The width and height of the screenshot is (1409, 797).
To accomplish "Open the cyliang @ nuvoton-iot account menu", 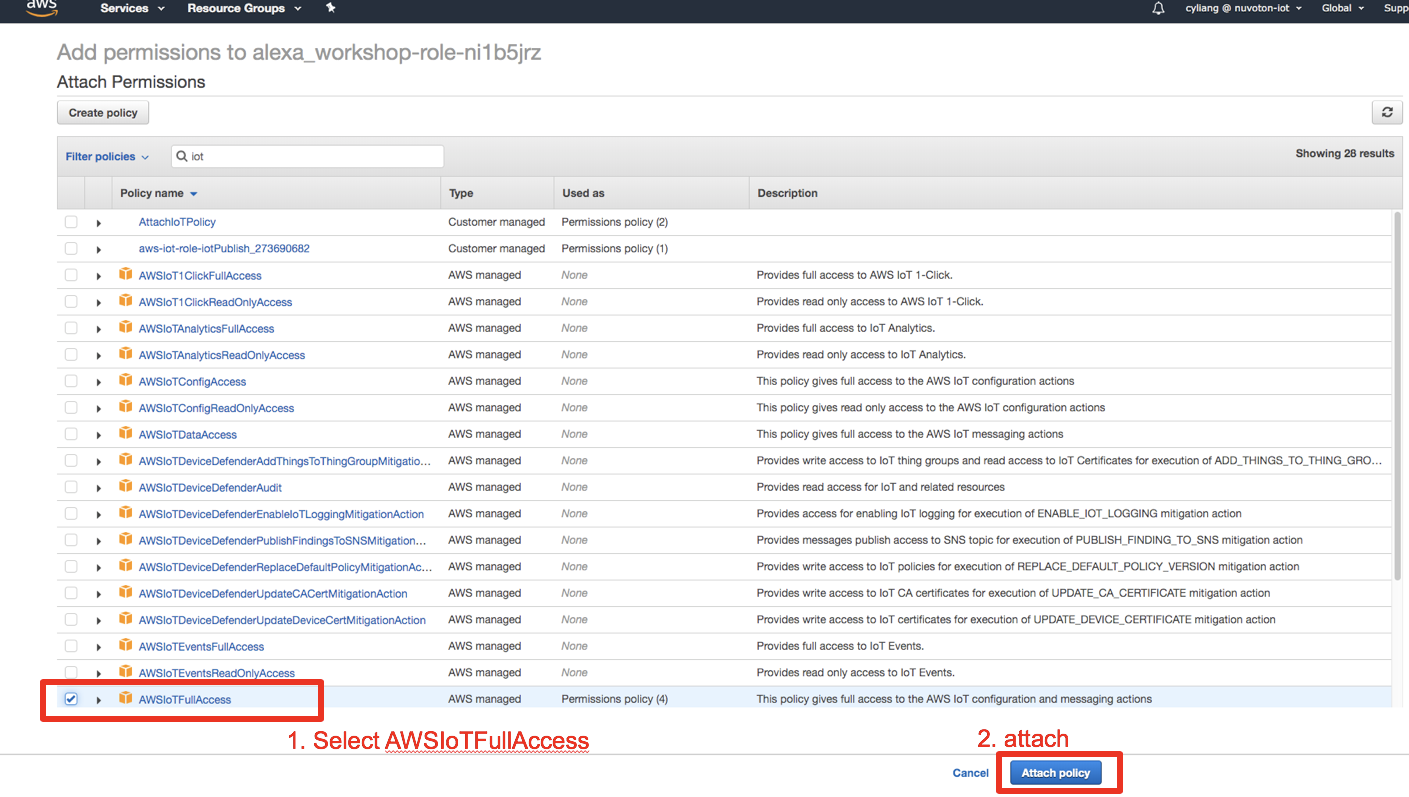I will (1243, 8).
